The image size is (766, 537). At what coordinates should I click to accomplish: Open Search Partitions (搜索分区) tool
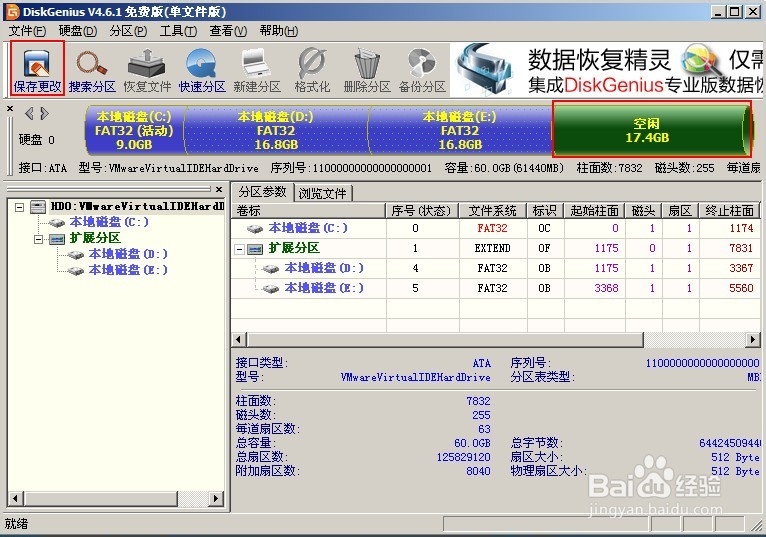point(92,70)
